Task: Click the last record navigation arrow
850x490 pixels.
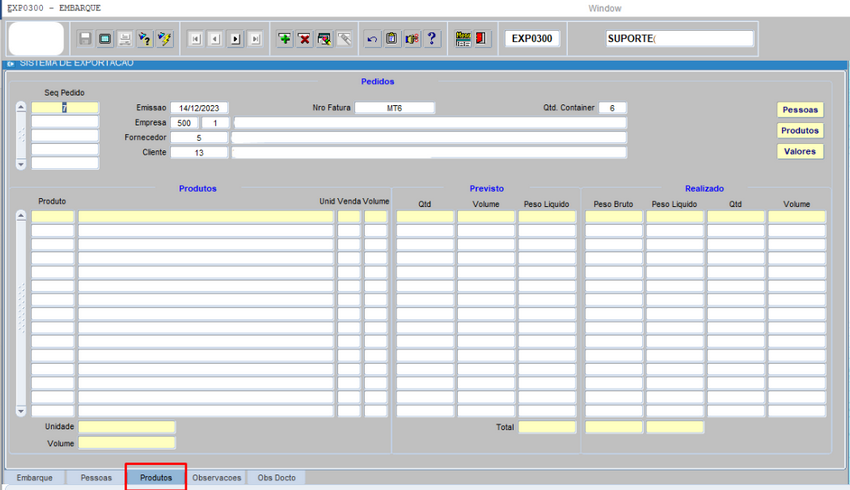Action: coord(255,39)
